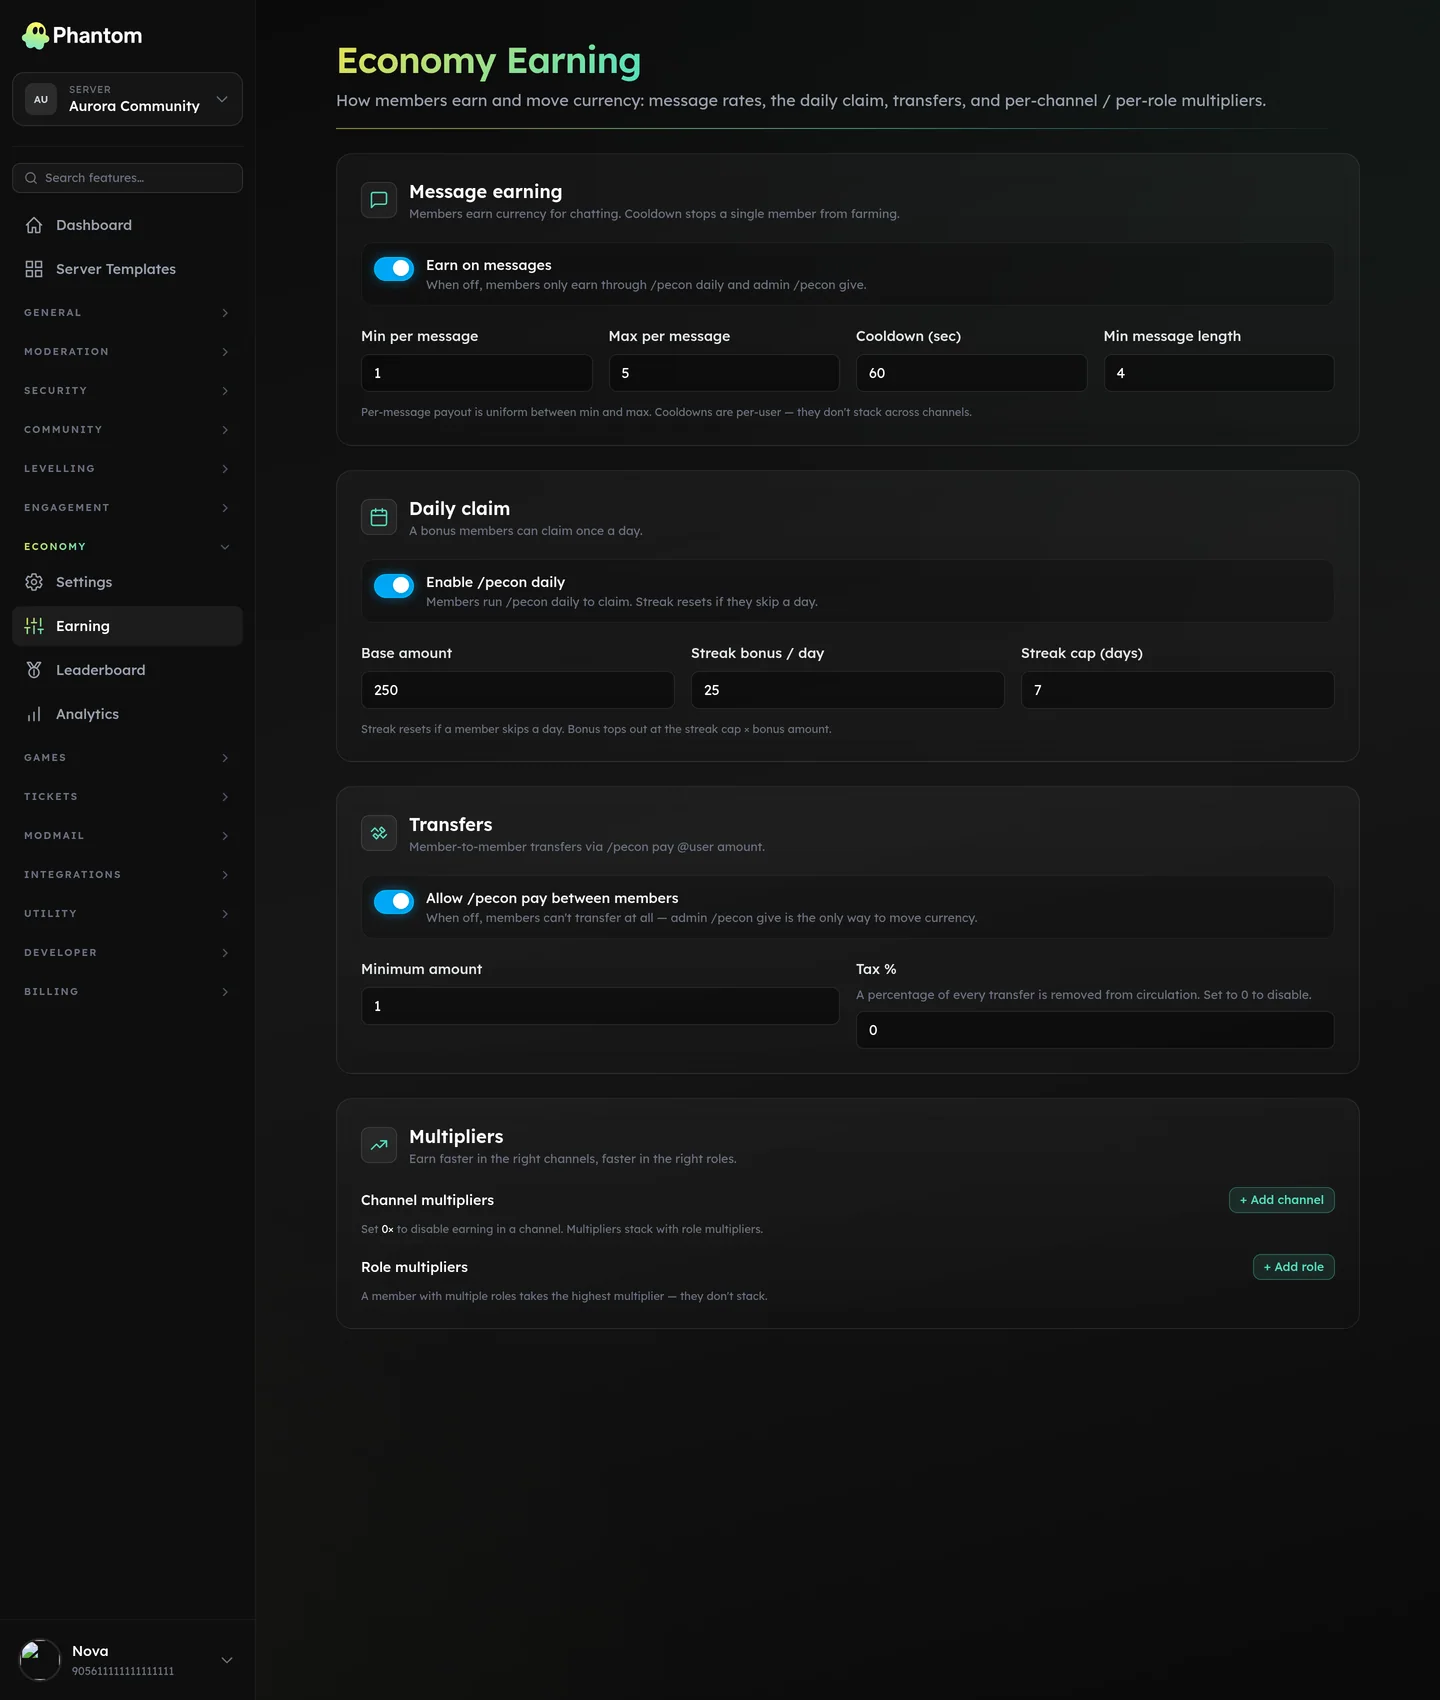Click the Earning sliders icon

point(34,626)
